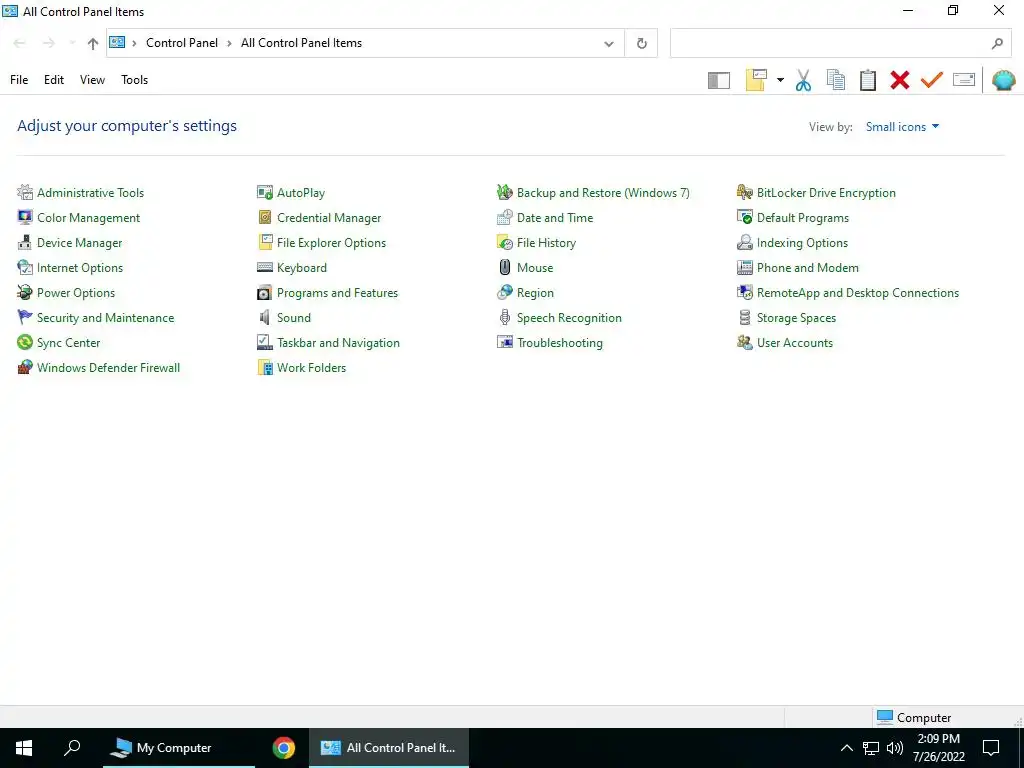The height and width of the screenshot is (768, 1024).
Task: Click the taskbar search magnifier
Action: pos(72,748)
